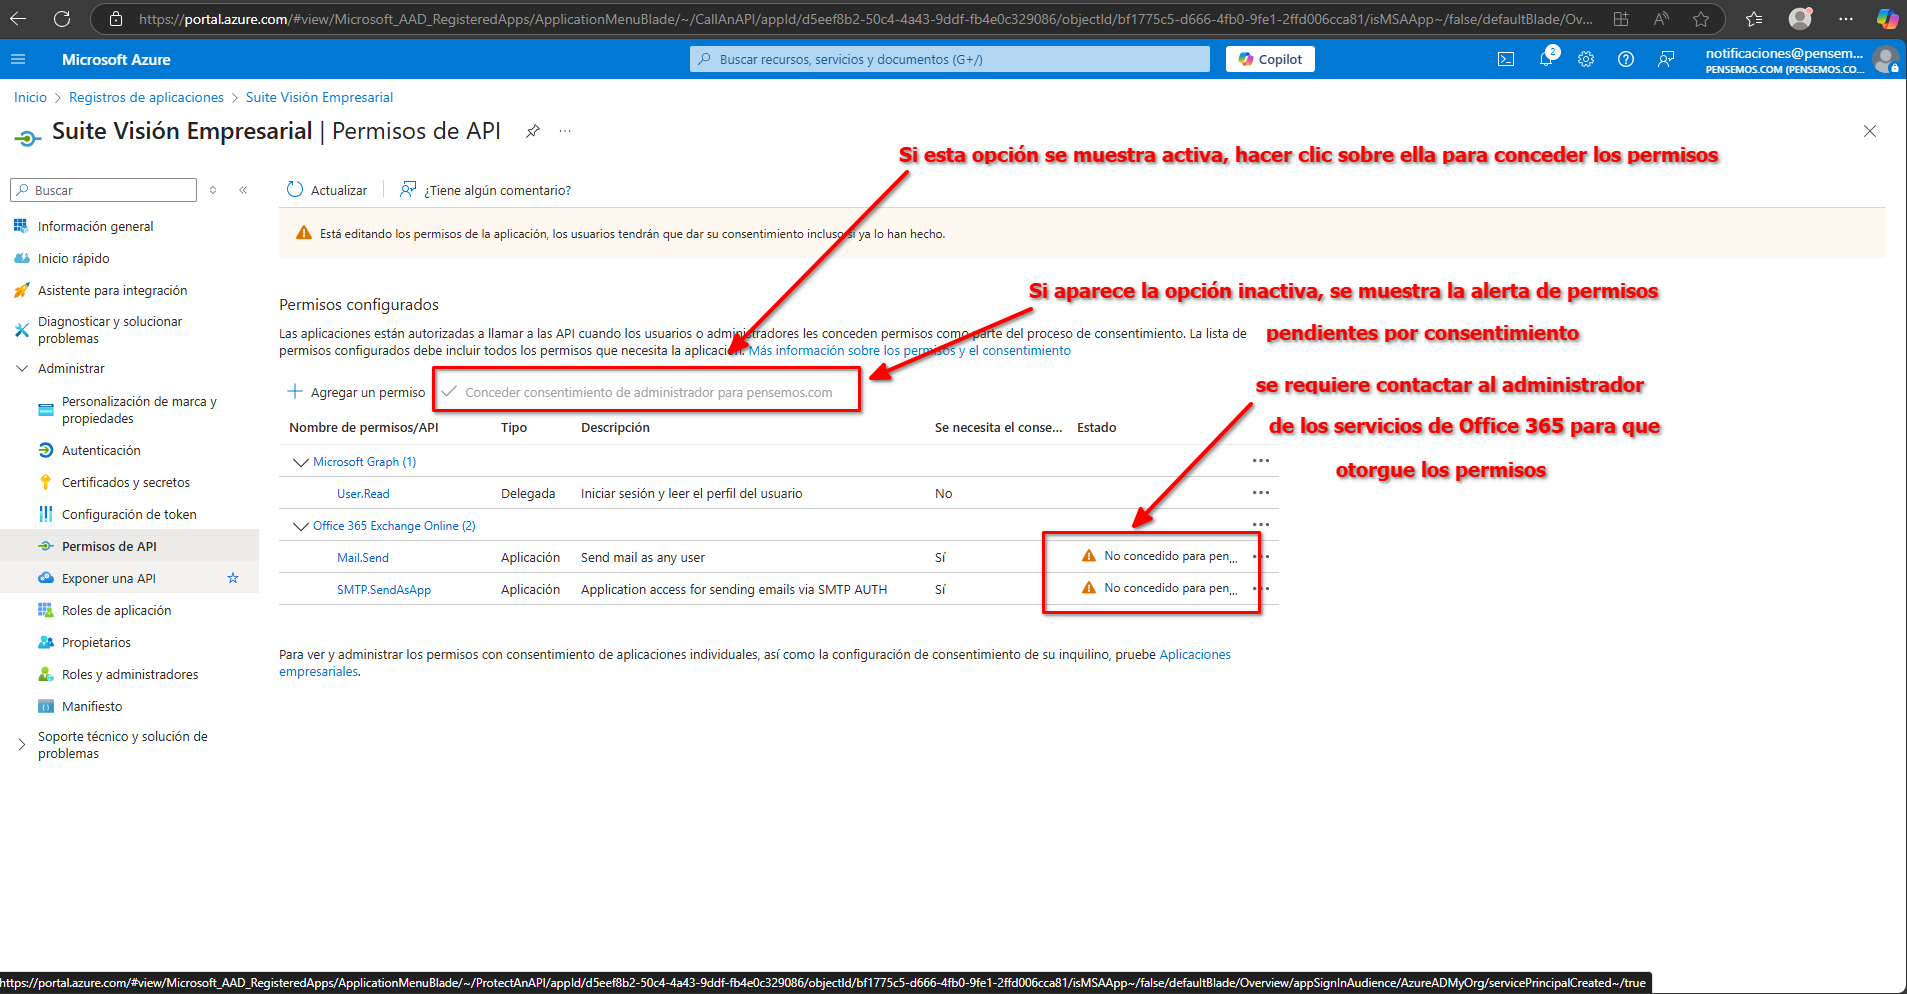Open more options for User.Read row
The height and width of the screenshot is (994, 1907).
tap(1260, 493)
